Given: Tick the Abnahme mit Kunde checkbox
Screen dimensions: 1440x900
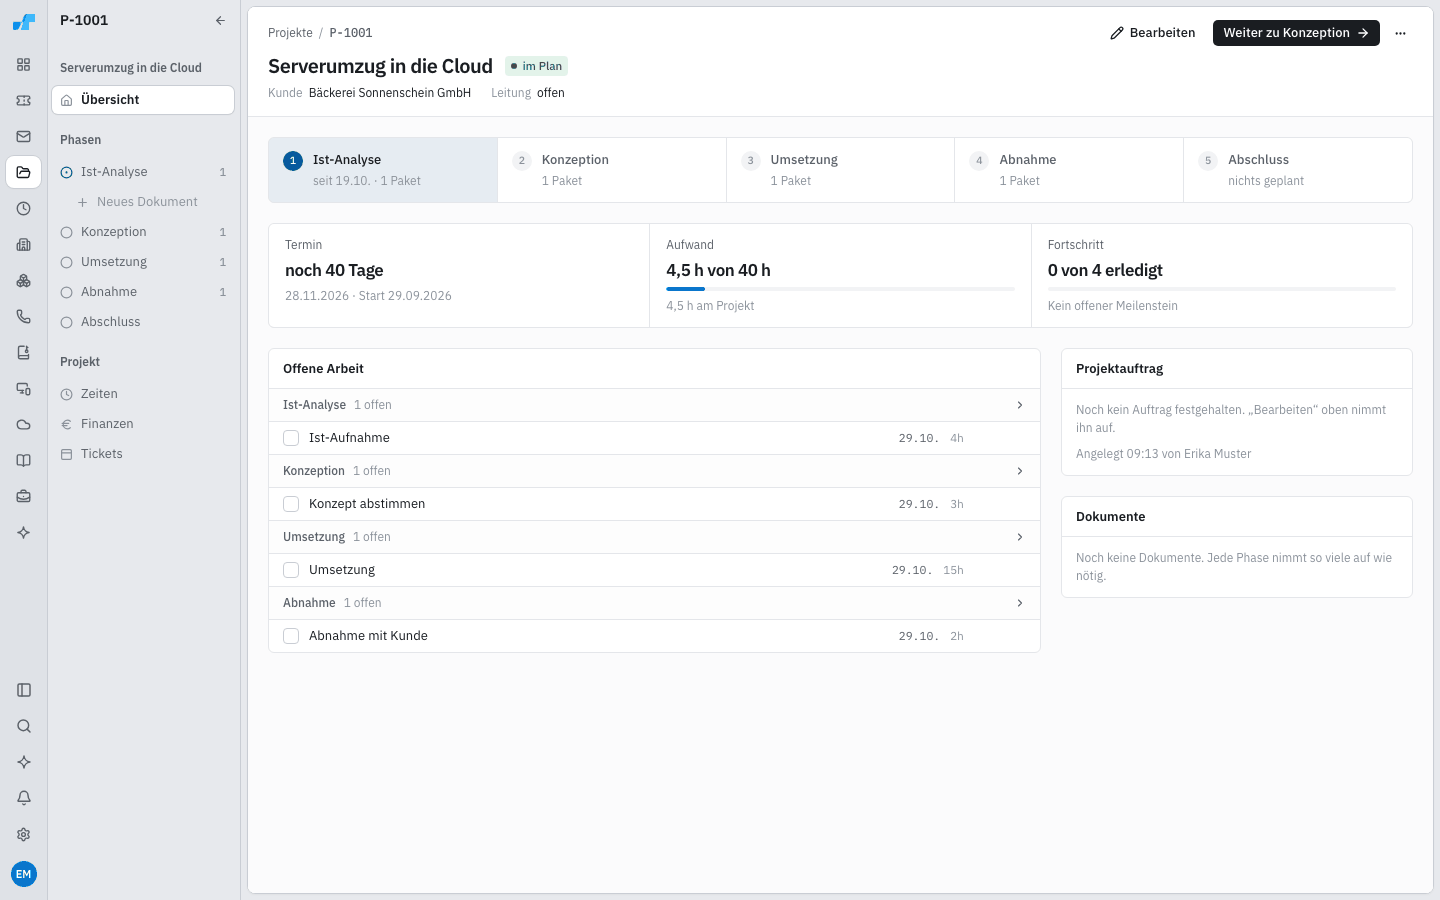Looking at the screenshot, I should coord(291,636).
